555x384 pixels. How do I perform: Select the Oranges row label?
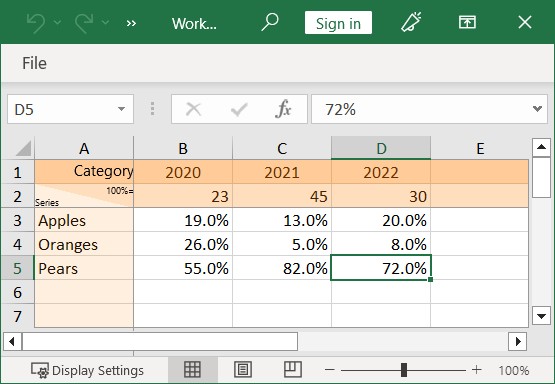pyautogui.click(x=84, y=244)
